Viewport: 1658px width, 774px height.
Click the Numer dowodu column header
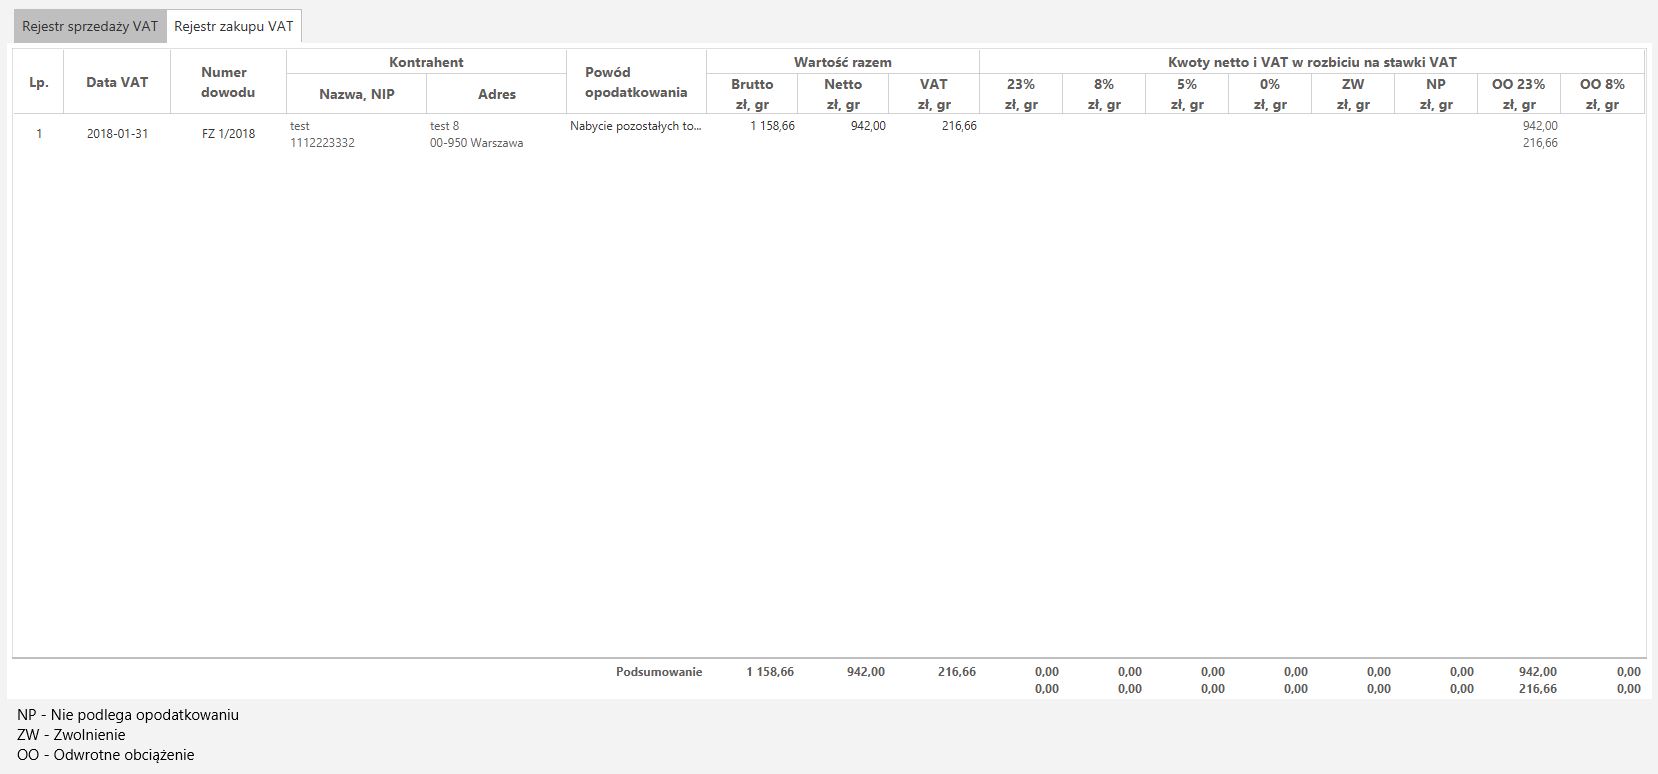[228, 82]
